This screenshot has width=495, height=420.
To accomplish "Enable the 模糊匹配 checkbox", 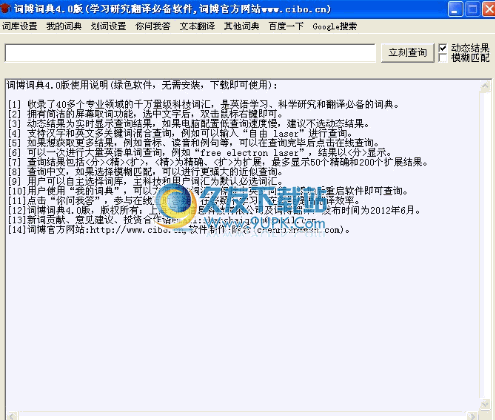I will (x=443, y=58).
